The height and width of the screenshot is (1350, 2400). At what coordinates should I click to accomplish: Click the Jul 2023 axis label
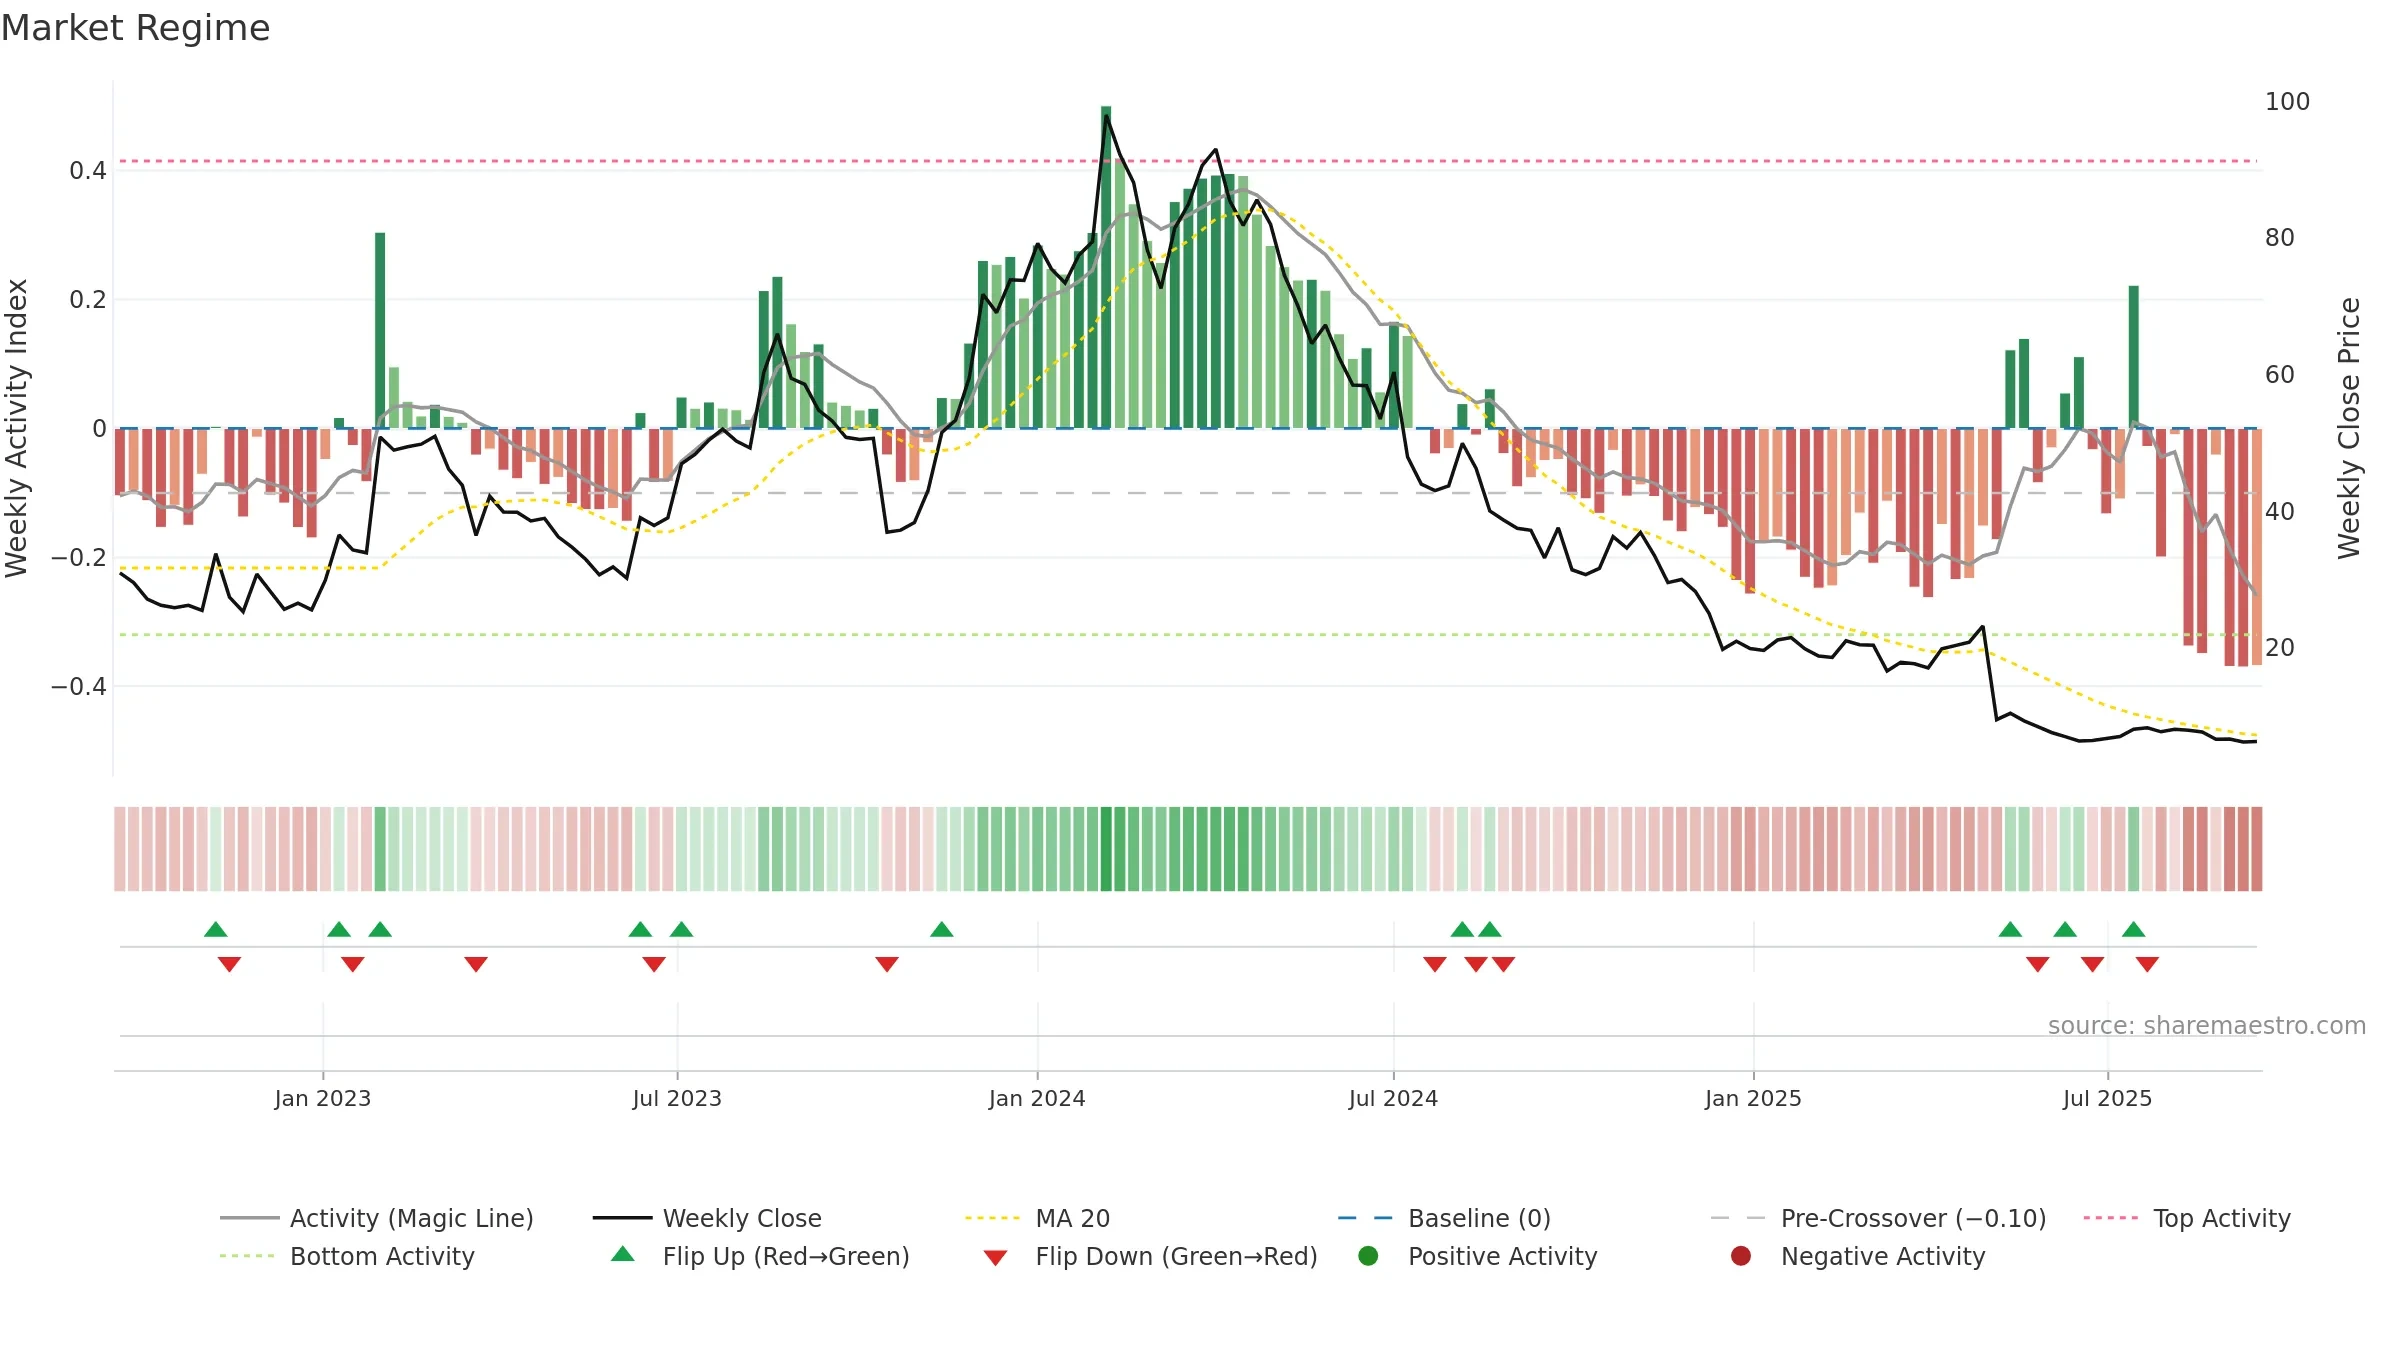click(x=677, y=1098)
